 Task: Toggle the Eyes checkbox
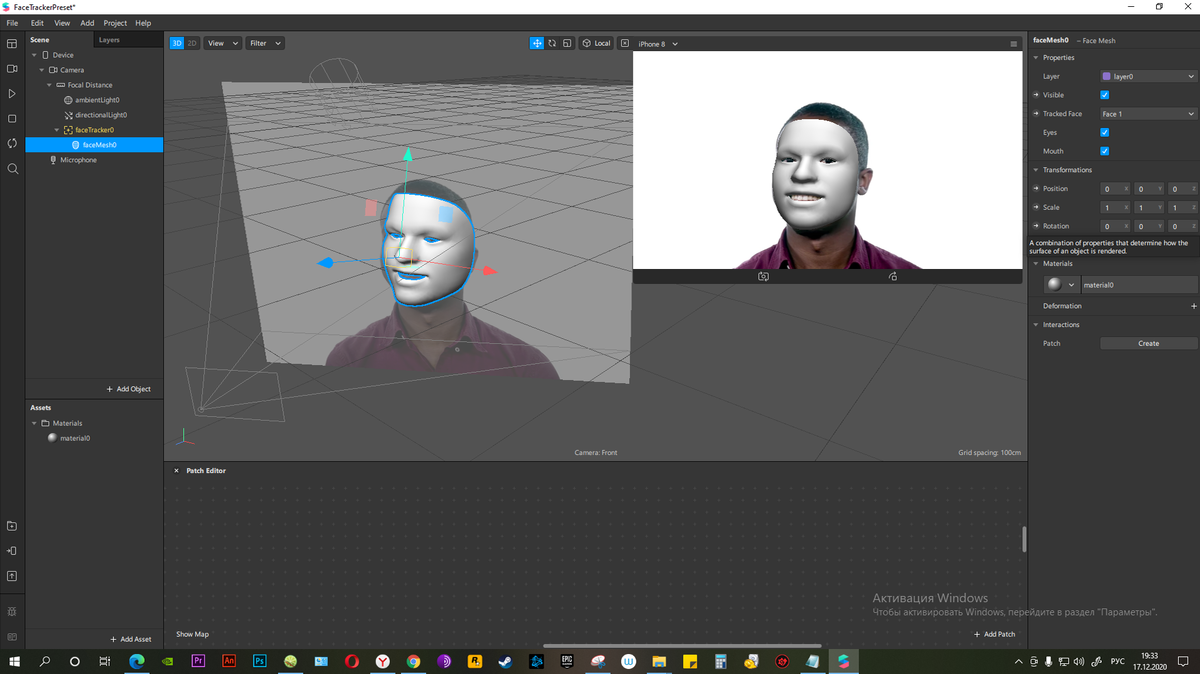(1105, 132)
